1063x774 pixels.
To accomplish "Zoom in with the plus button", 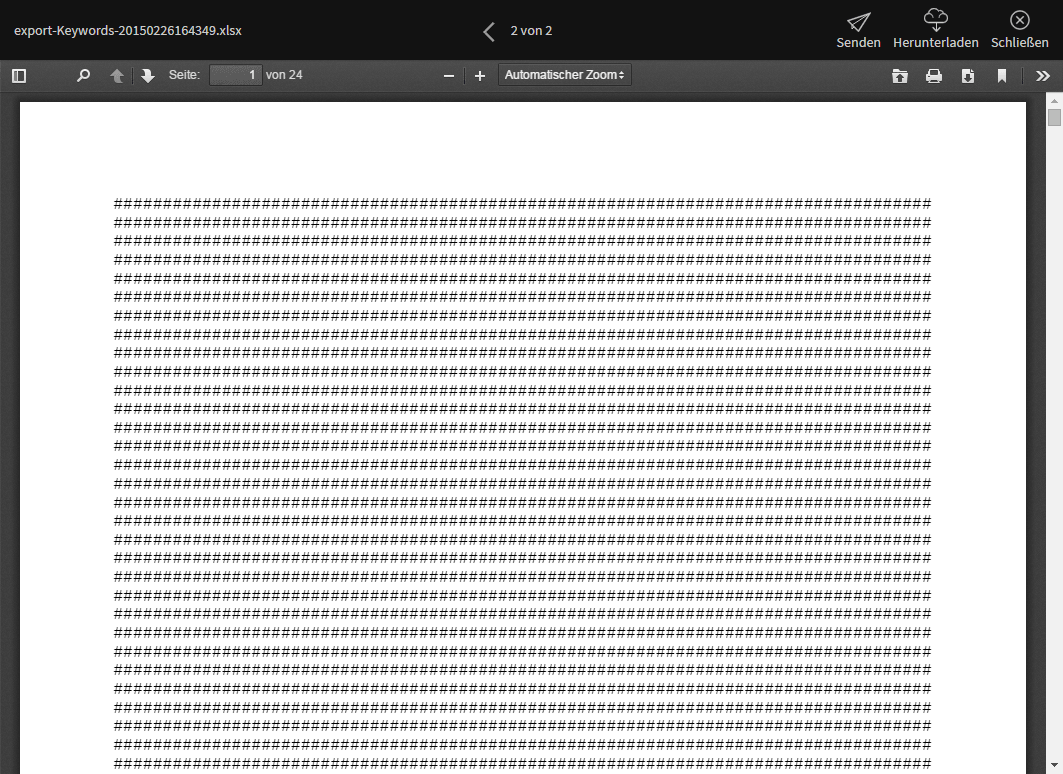I will coord(480,76).
